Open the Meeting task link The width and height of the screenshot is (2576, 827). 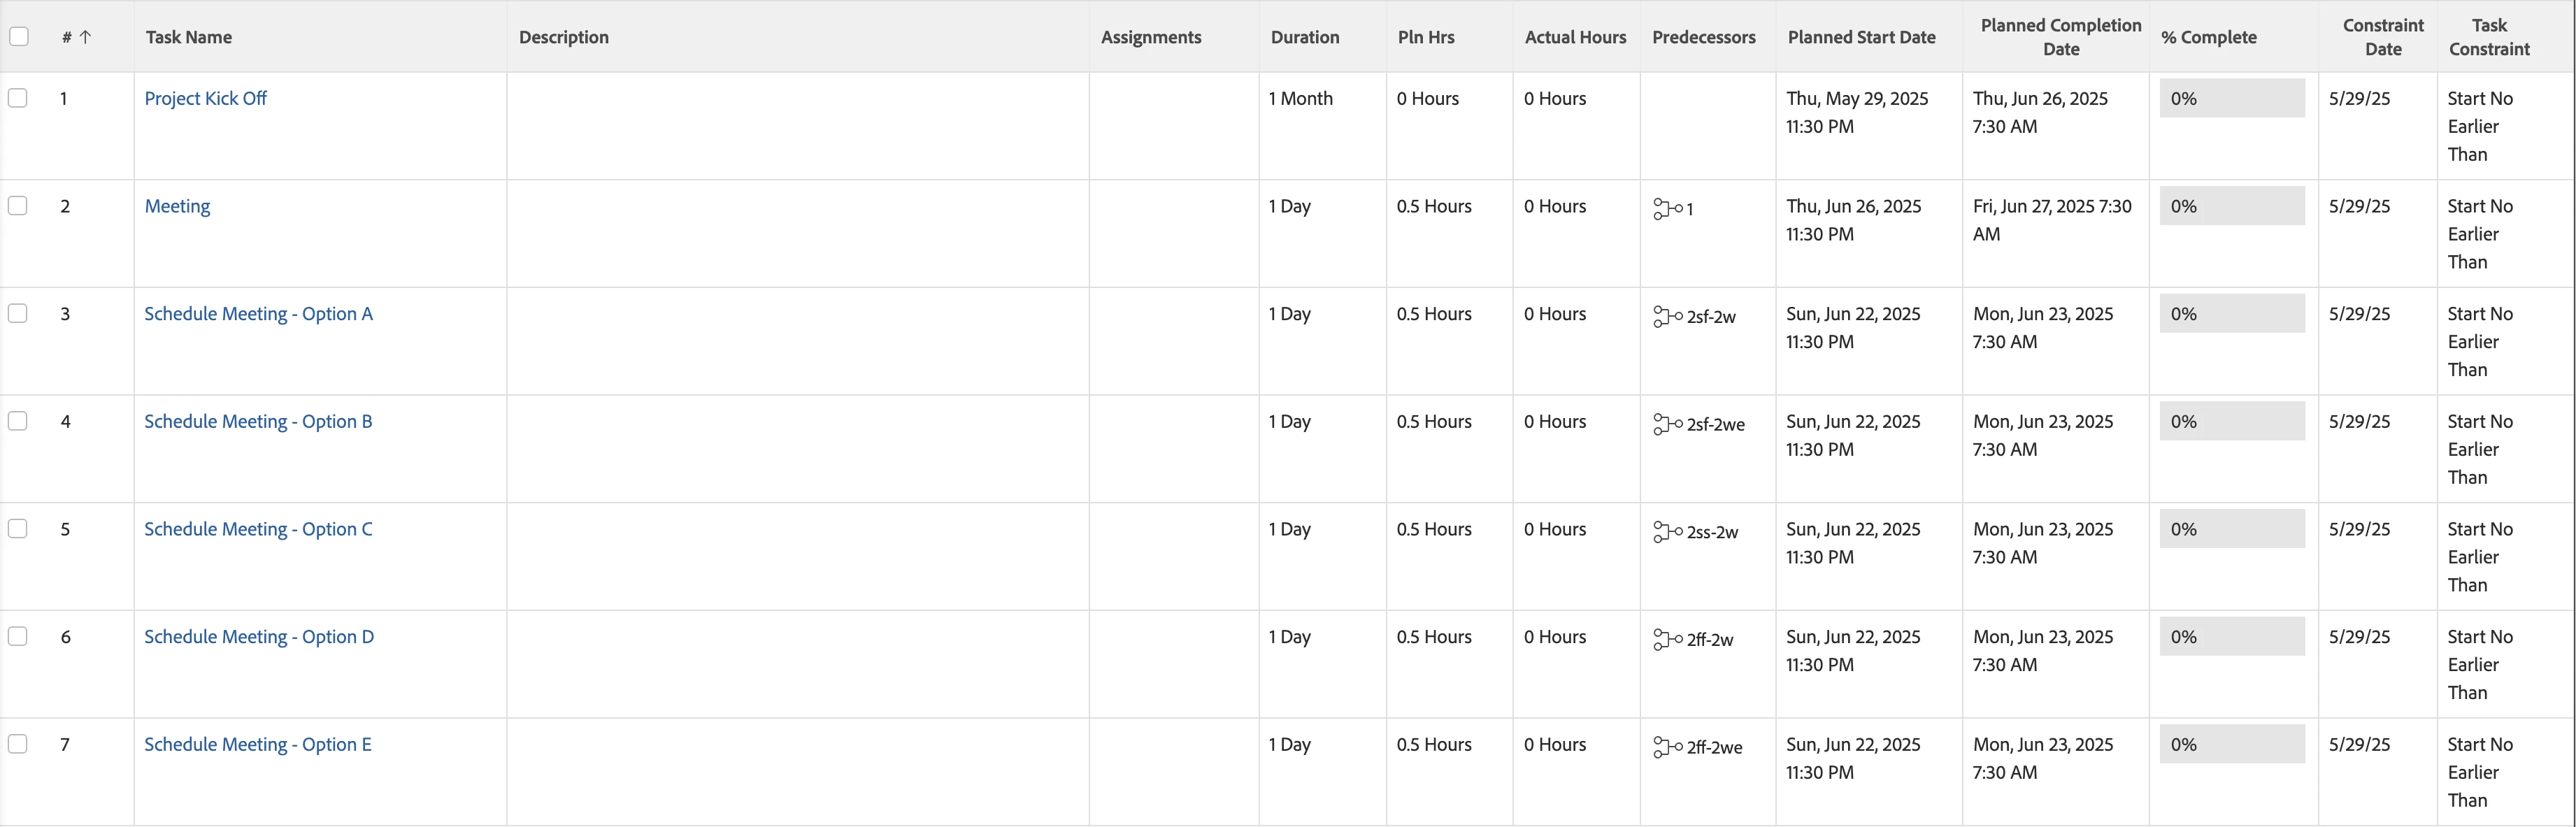177,206
